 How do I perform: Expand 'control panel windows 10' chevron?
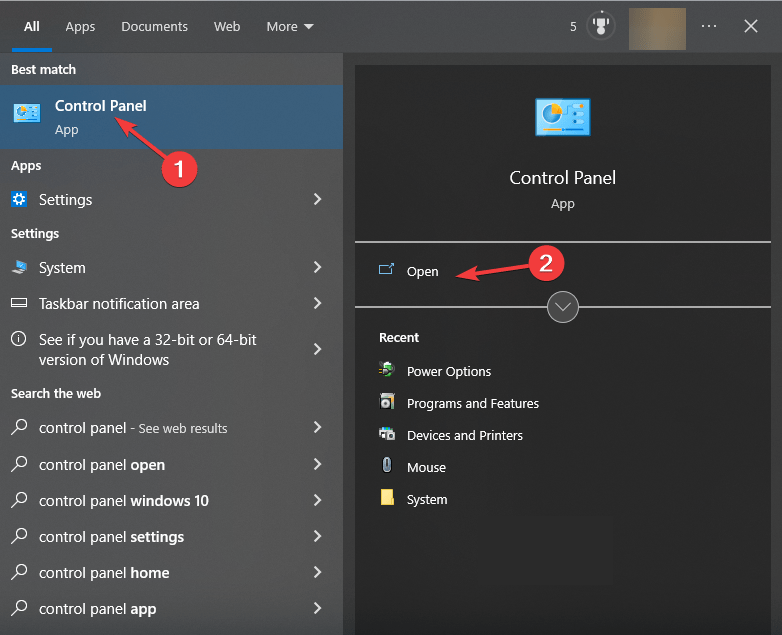318,500
